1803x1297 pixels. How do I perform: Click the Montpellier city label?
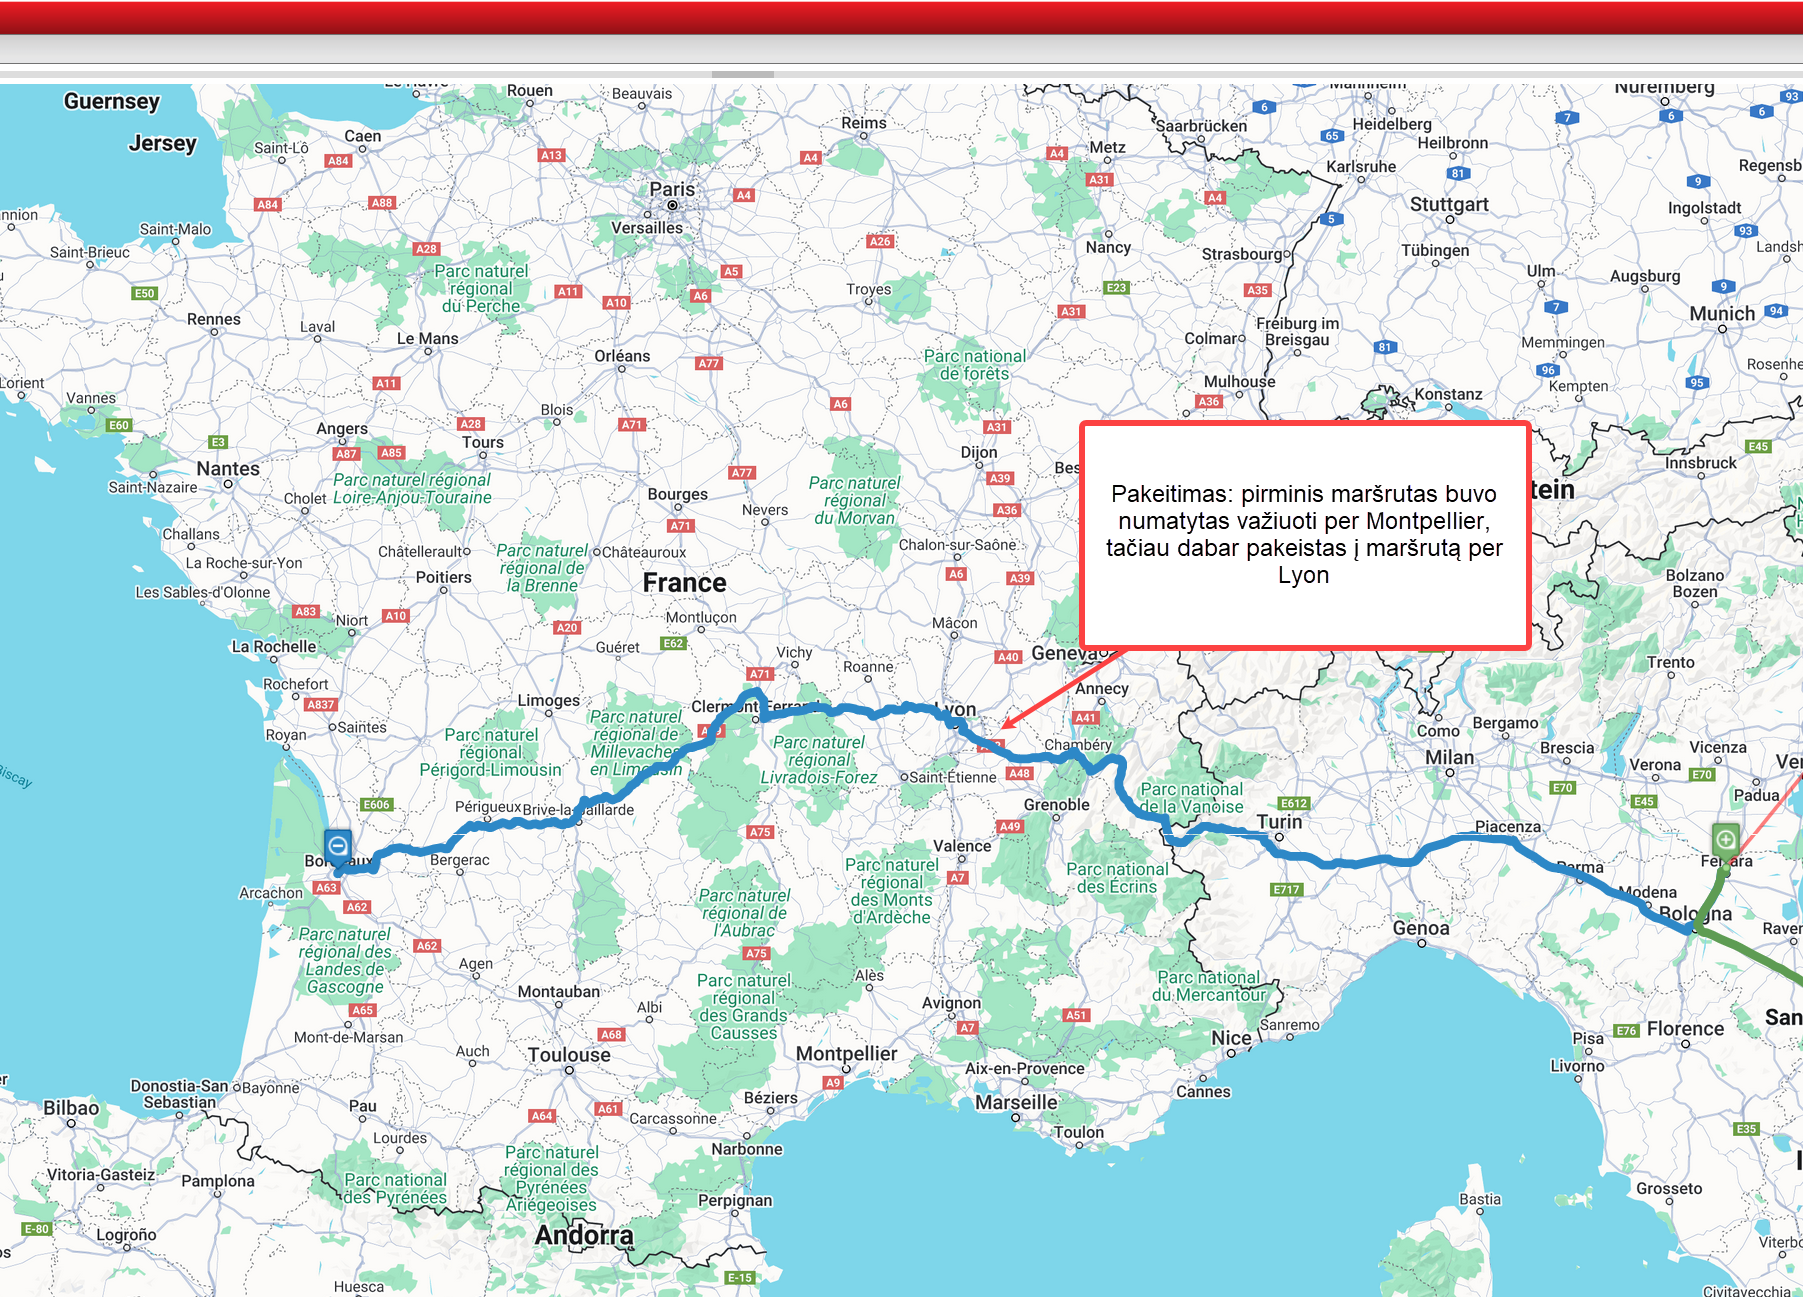[x=846, y=1053]
